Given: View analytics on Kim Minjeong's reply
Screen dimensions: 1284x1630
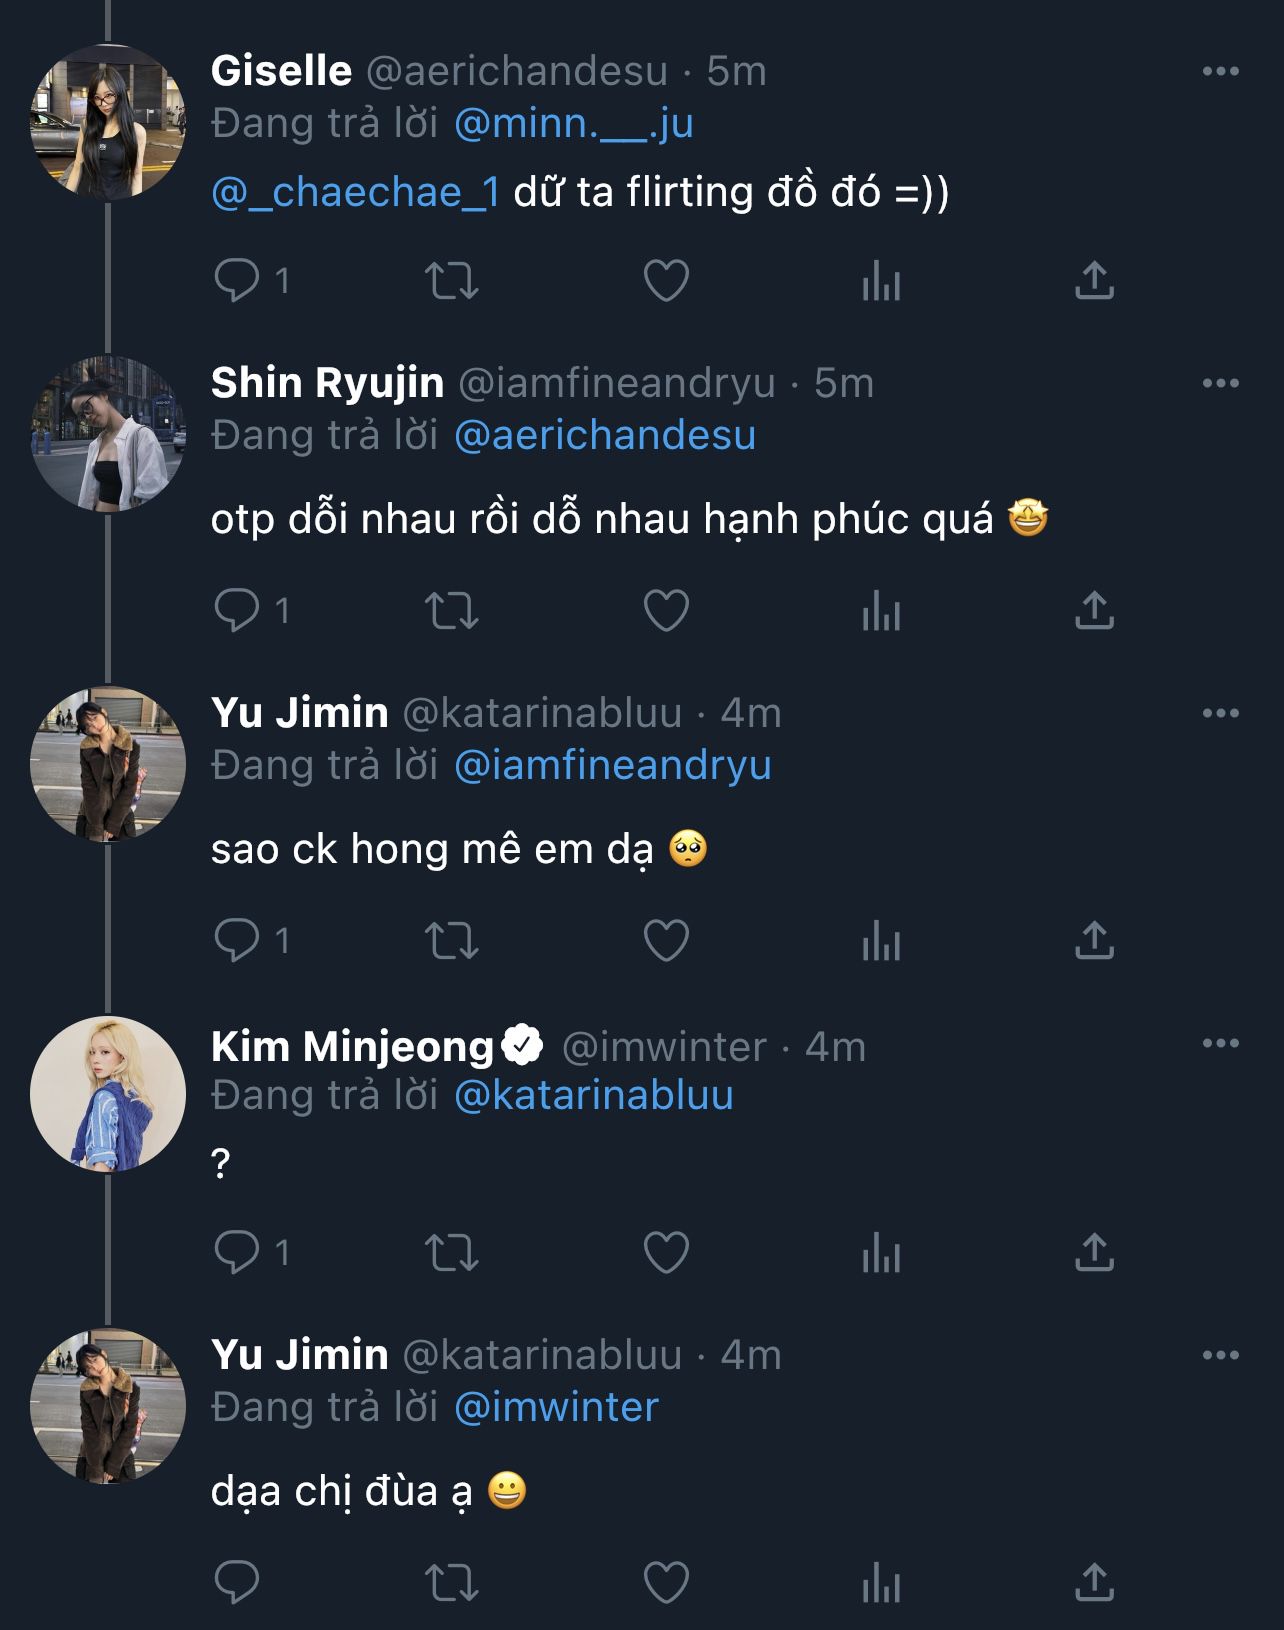Looking at the screenshot, I should point(881,1252).
